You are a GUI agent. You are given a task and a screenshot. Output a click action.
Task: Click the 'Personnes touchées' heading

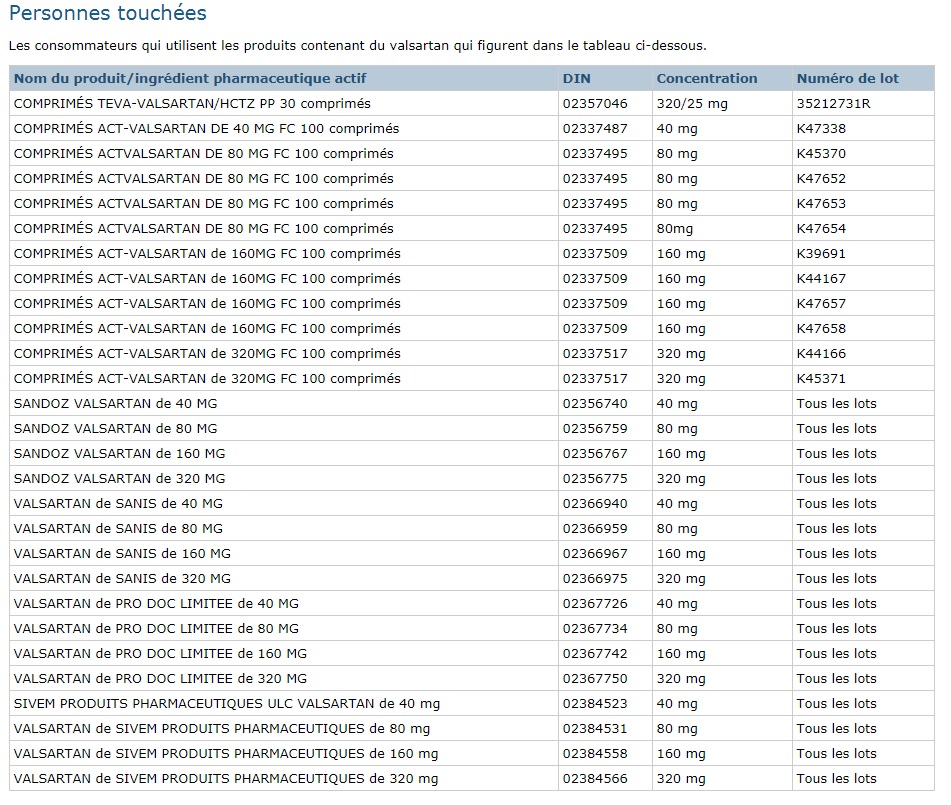coord(108,13)
